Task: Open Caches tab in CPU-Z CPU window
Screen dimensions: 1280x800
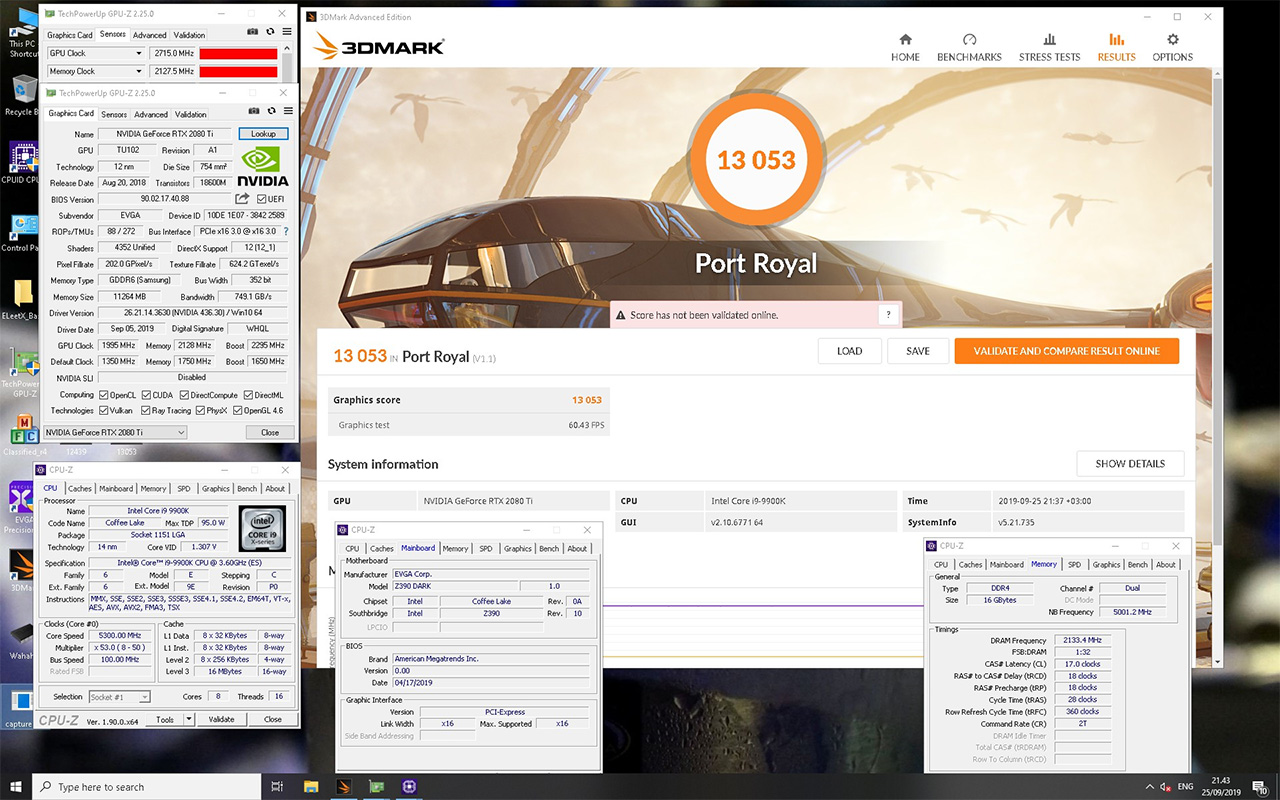Action: (x=80, y=489)
